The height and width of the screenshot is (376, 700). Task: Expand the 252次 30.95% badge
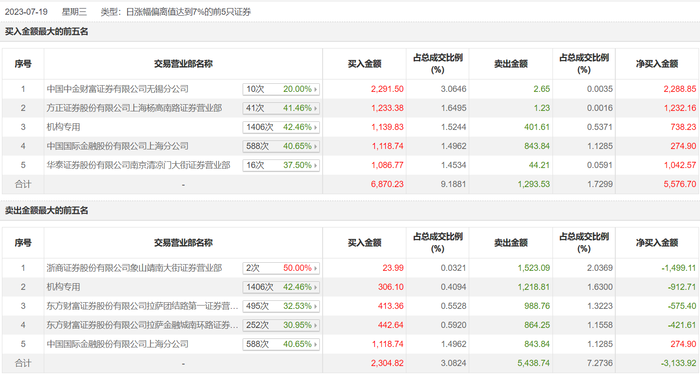pos(281,325)
